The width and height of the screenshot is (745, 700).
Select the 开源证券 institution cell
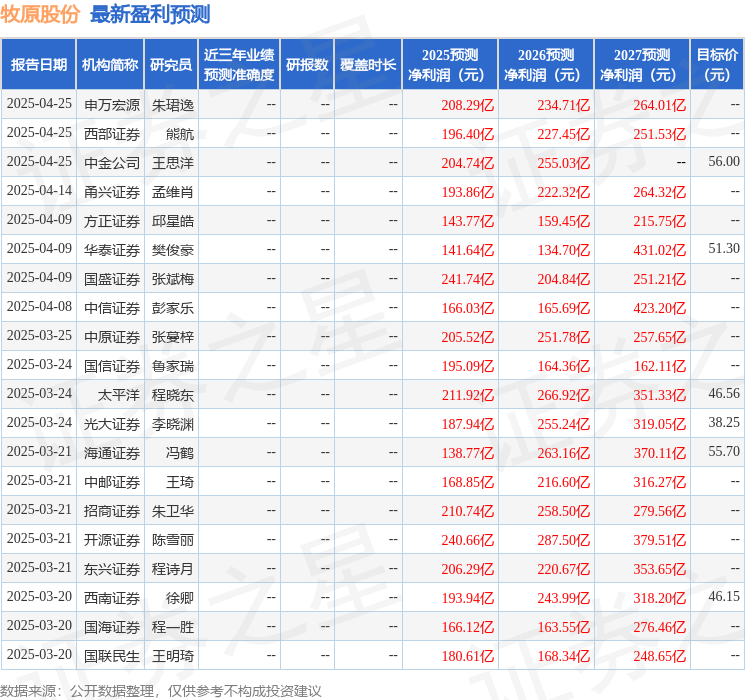pos(112,540)
